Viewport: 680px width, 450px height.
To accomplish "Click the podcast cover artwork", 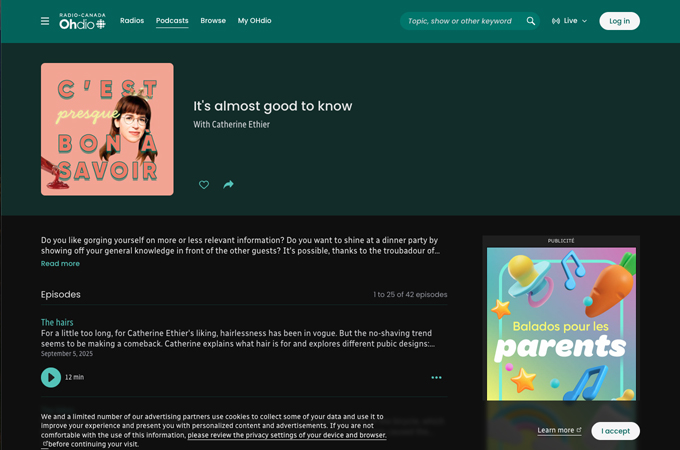I will pyautogui.click(x=107, y=129).
